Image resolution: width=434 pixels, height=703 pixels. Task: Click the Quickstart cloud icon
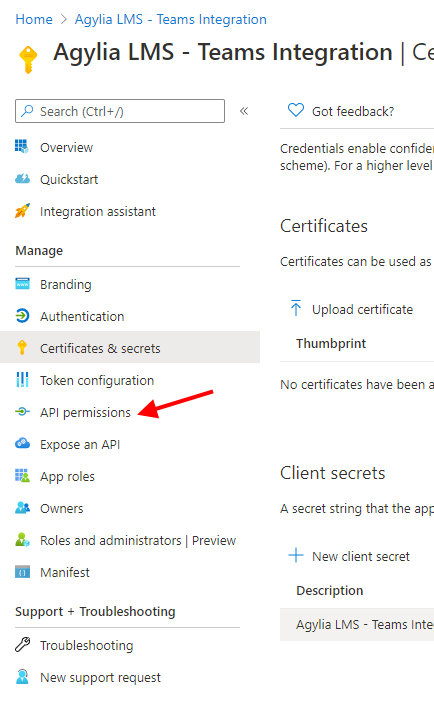(x=22, y=179)
